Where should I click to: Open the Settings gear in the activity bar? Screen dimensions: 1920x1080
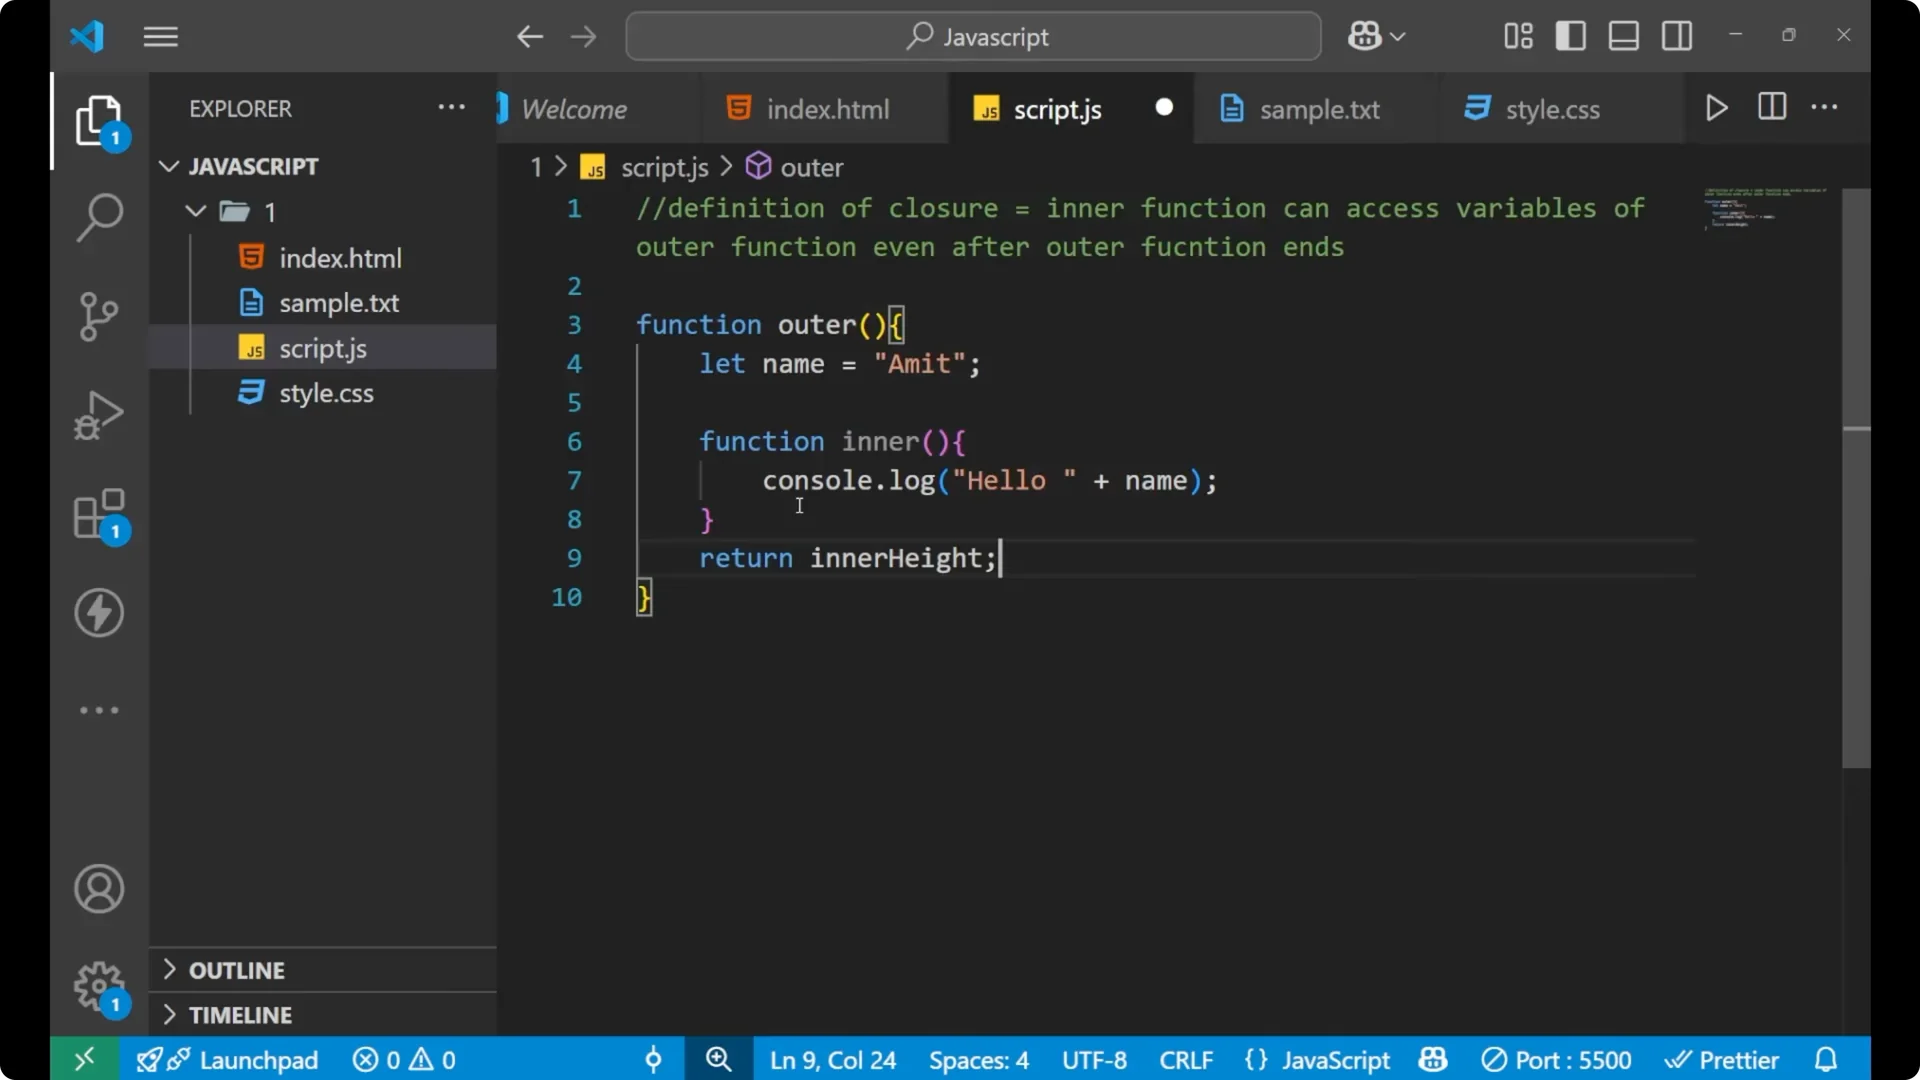pyautogui.click(x=98, y=986)
